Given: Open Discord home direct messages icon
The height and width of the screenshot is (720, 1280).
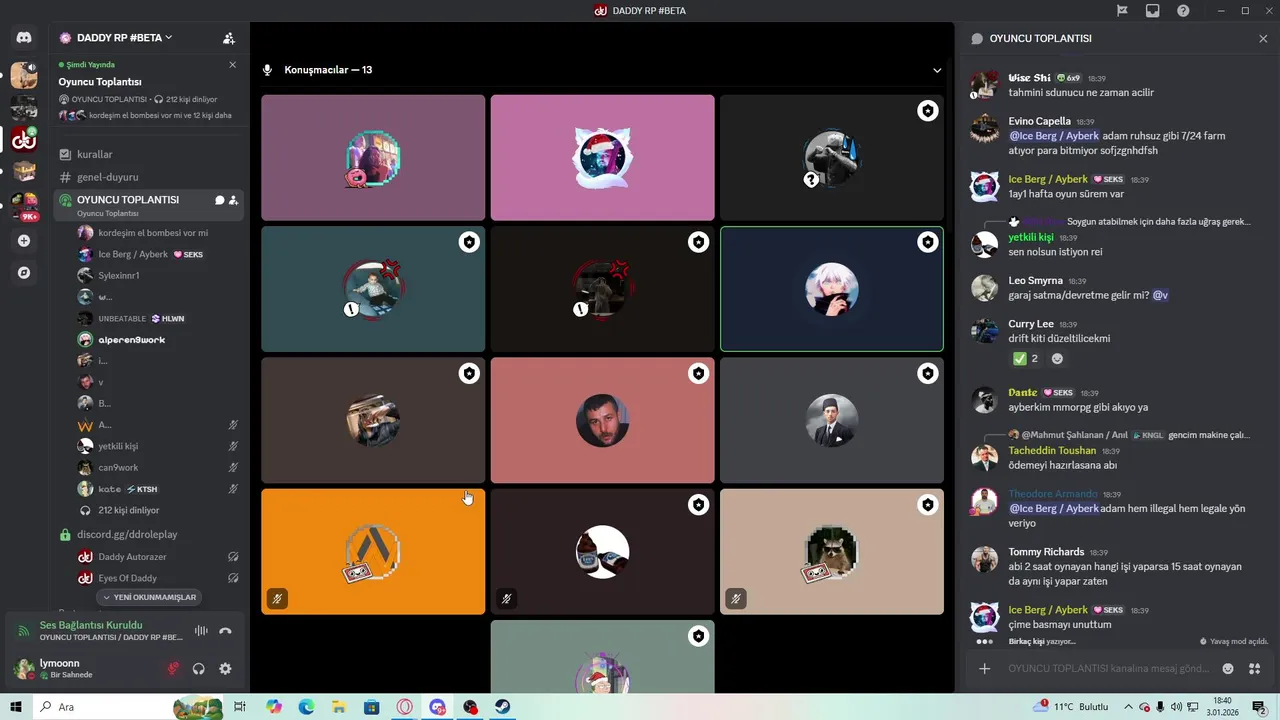Looking at the screenshot, I should coord(24,38).
